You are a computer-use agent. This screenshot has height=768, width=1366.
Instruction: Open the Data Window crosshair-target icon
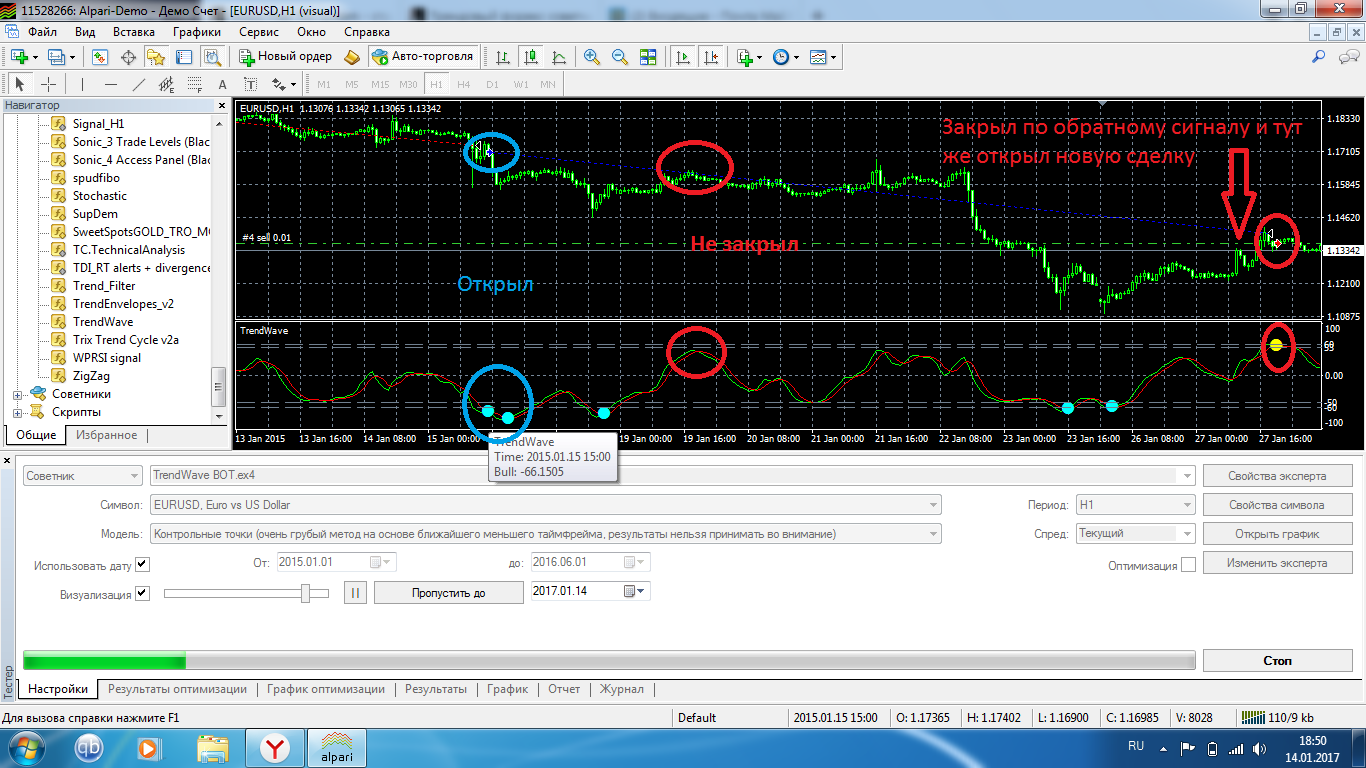point(128,57)
